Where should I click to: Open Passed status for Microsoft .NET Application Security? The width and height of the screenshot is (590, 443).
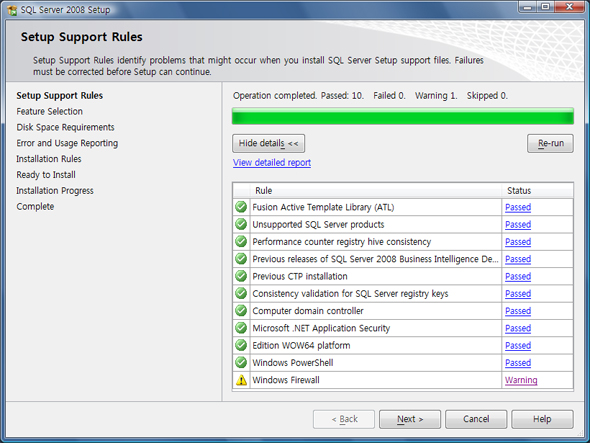click(x=518, y=329)
